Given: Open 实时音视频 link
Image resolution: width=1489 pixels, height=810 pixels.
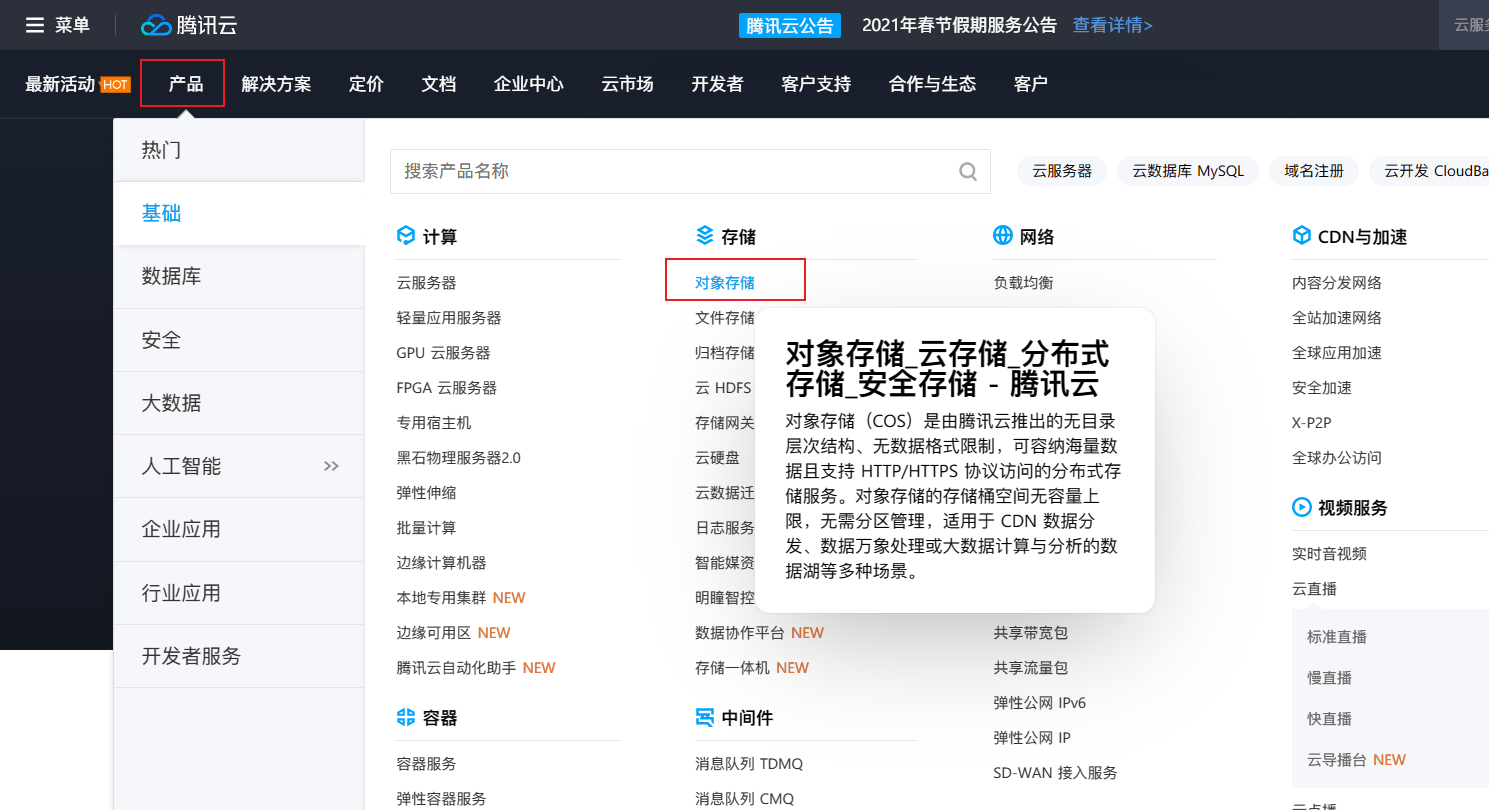Looking at the screenshot, I should pos(1329,554).
